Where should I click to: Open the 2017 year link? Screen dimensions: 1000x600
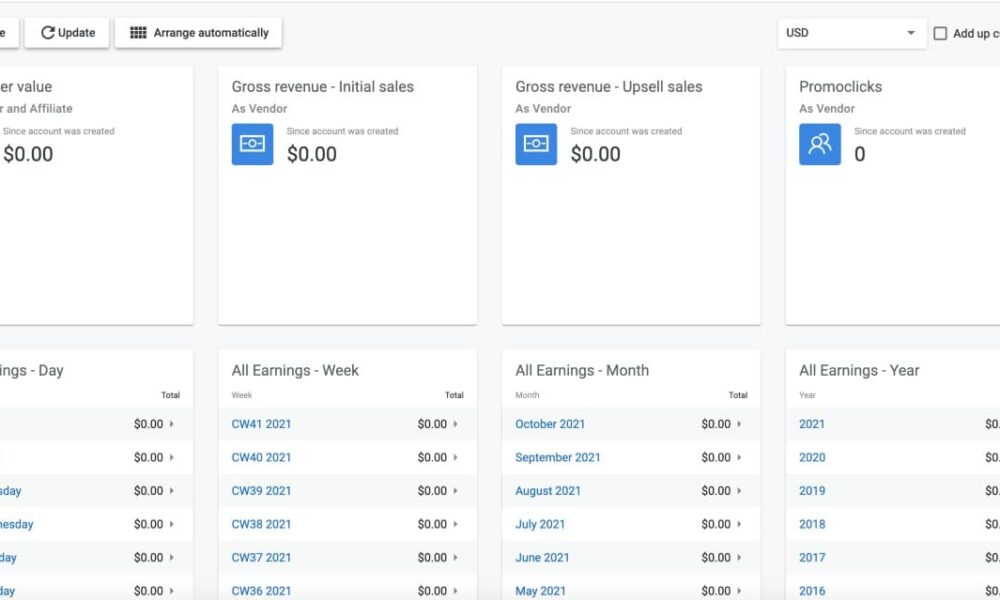click(812, 557)
